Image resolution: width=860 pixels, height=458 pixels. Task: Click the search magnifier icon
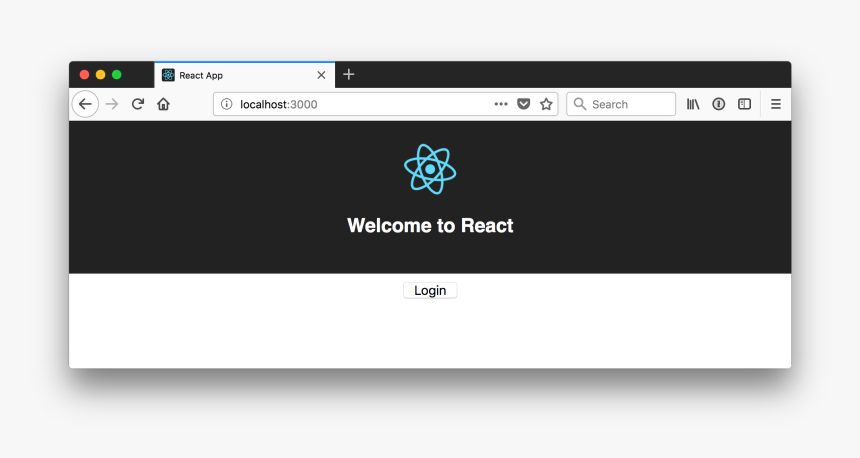[x=580, y=104]
